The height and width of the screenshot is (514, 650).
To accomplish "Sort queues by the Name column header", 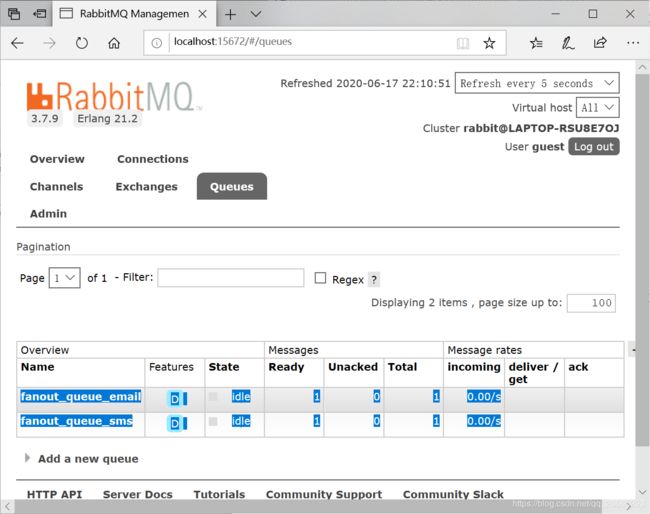I will click(x=38, y=367).
